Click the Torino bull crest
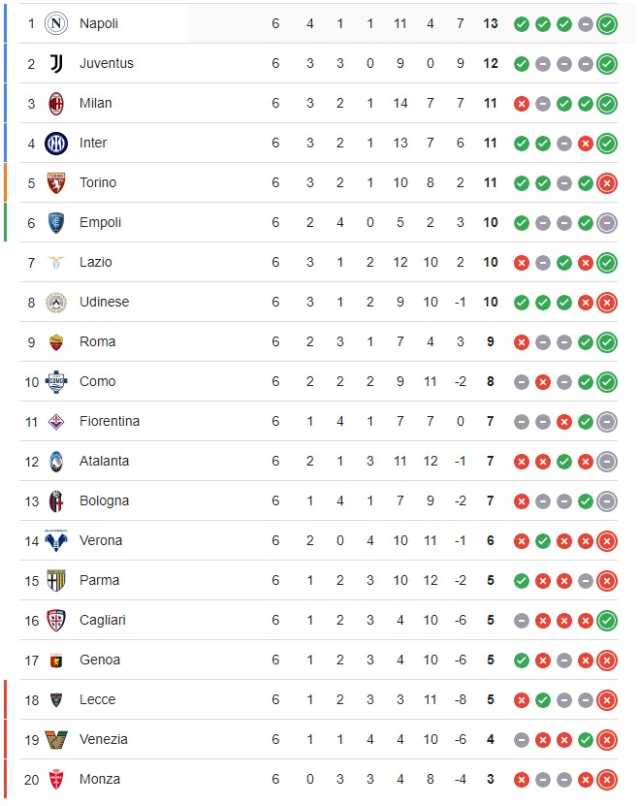 pyautogui.click(x=56, y=183)
